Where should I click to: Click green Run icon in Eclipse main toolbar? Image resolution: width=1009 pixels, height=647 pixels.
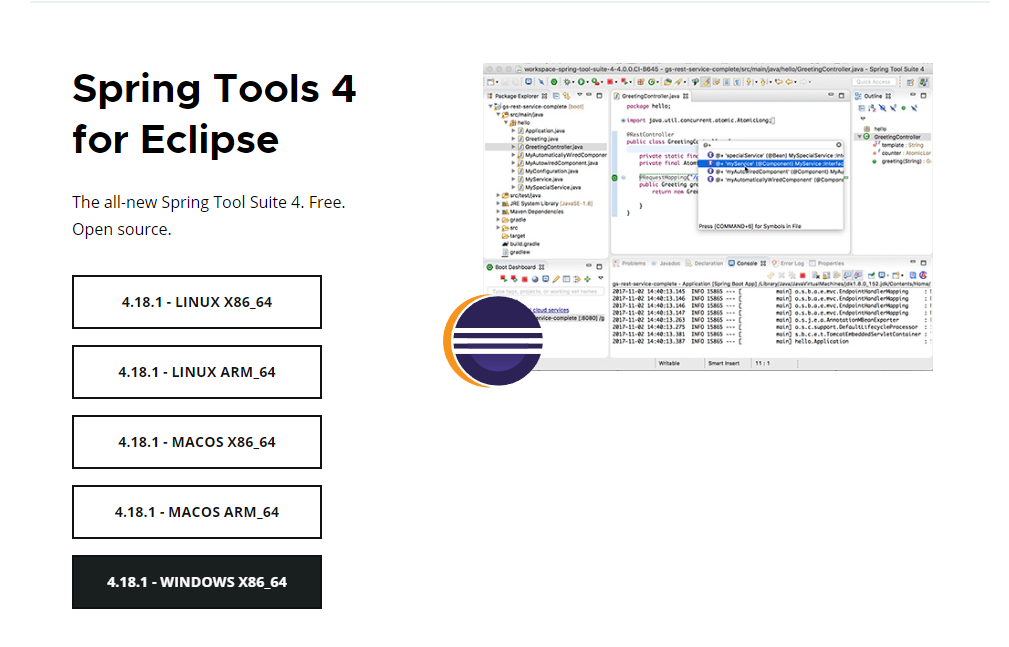point(582,82)
